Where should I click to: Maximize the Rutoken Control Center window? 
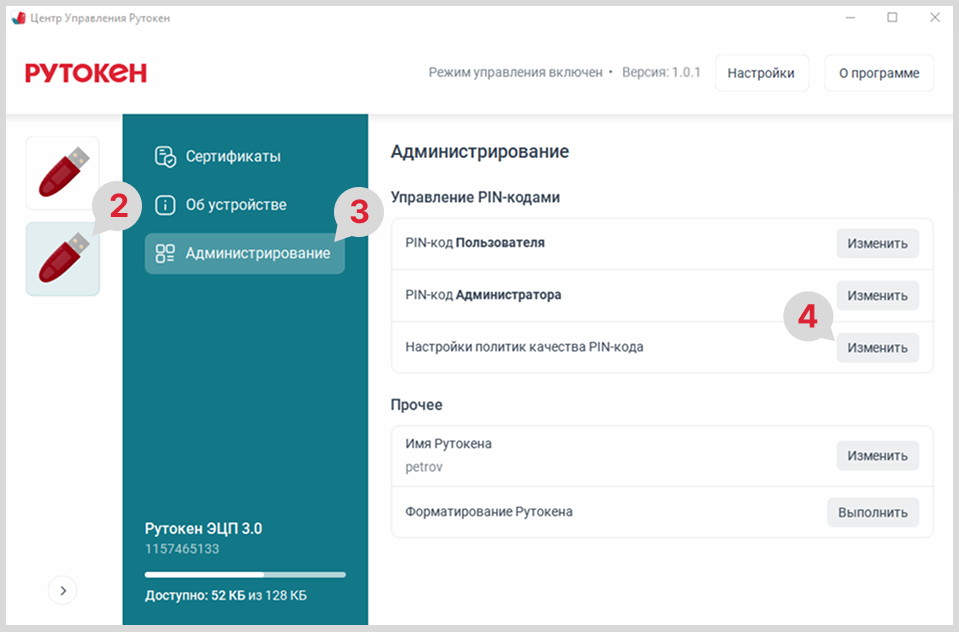click(x=892, y=17)
